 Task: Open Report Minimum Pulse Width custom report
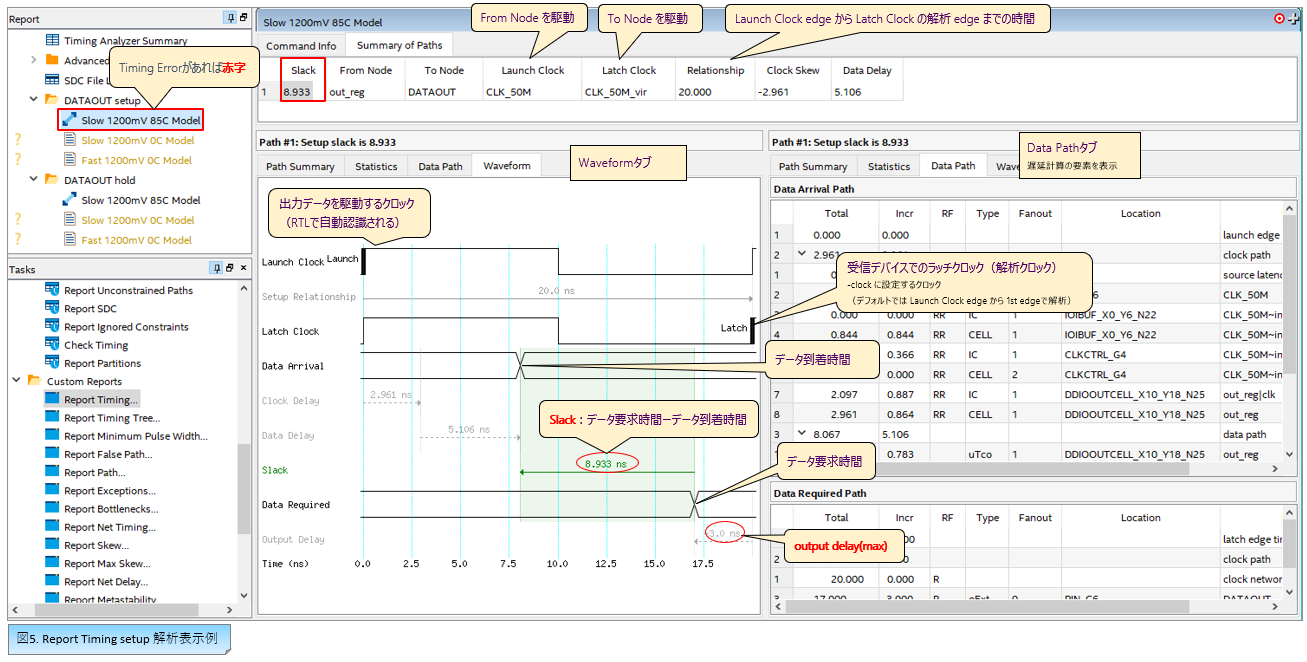(x=135, y=436)
